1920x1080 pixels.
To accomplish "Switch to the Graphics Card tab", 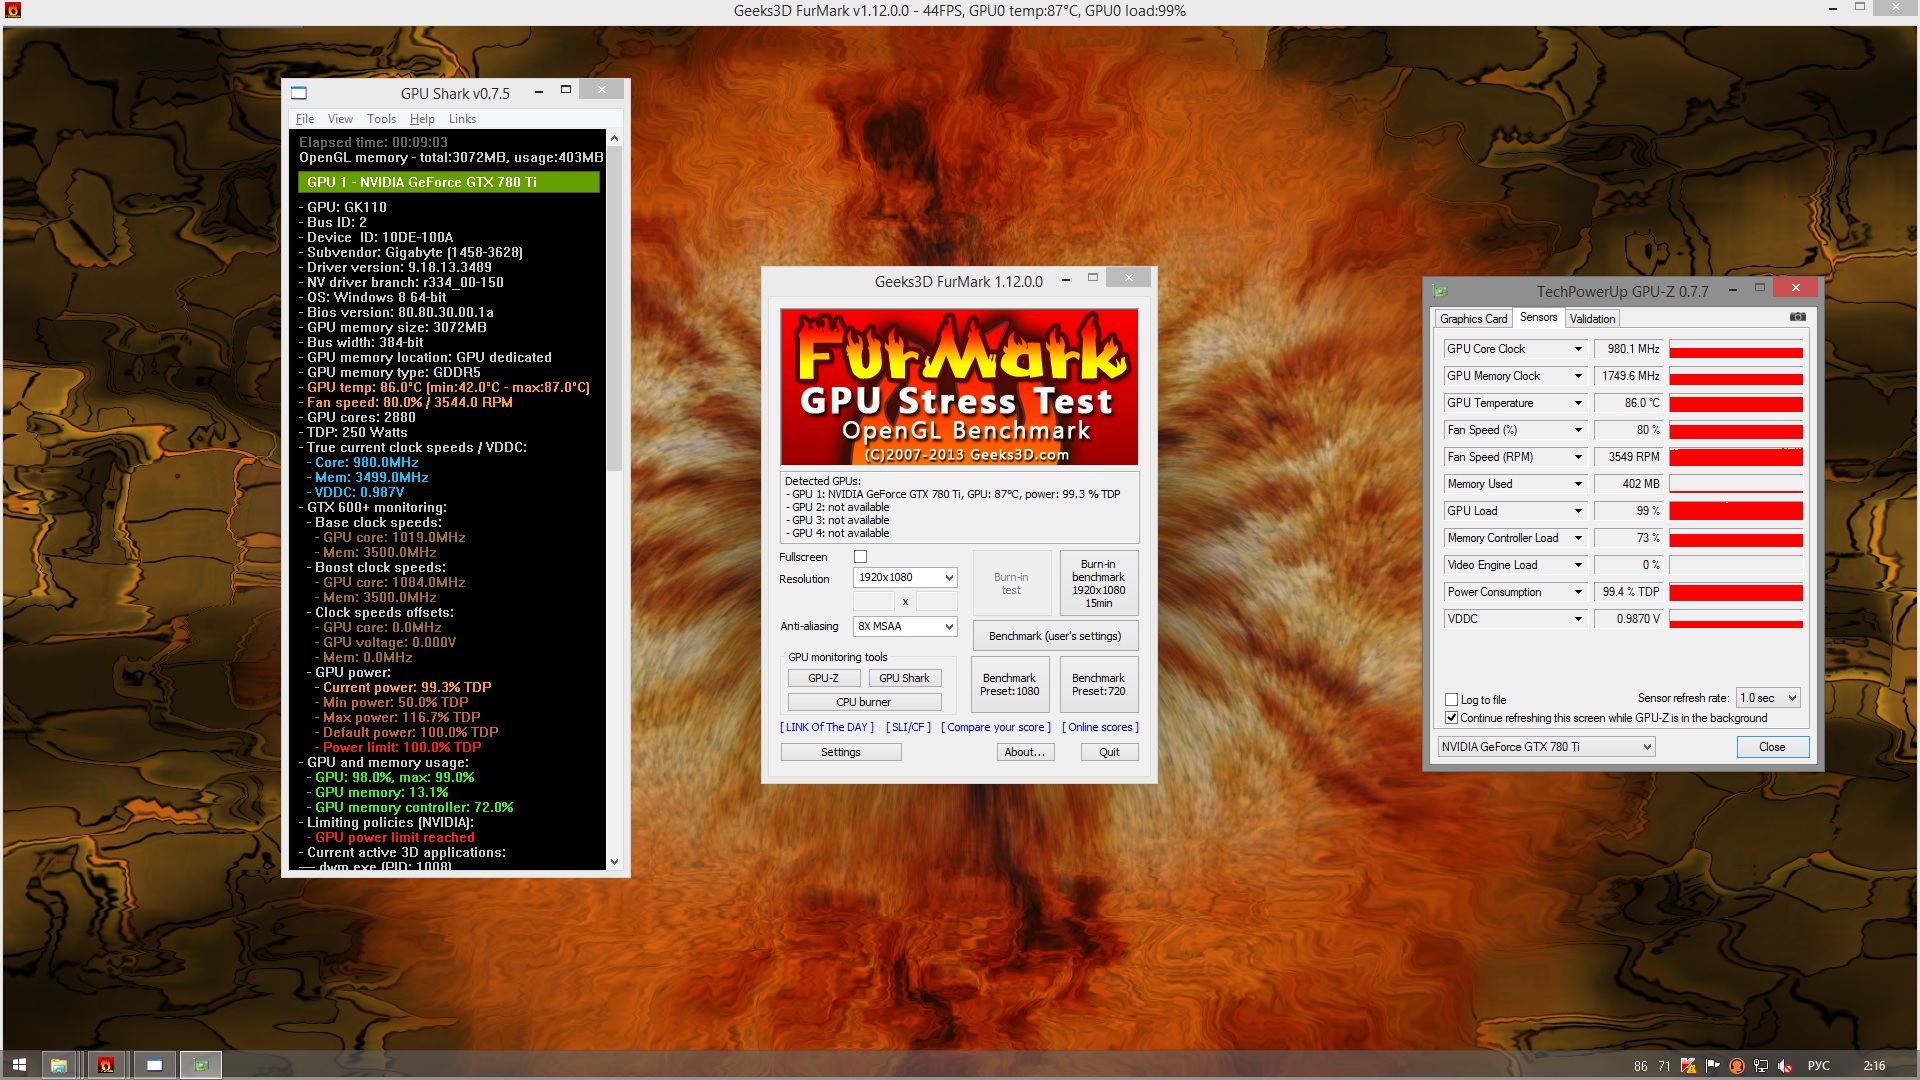I will [x=1473, y=319].
